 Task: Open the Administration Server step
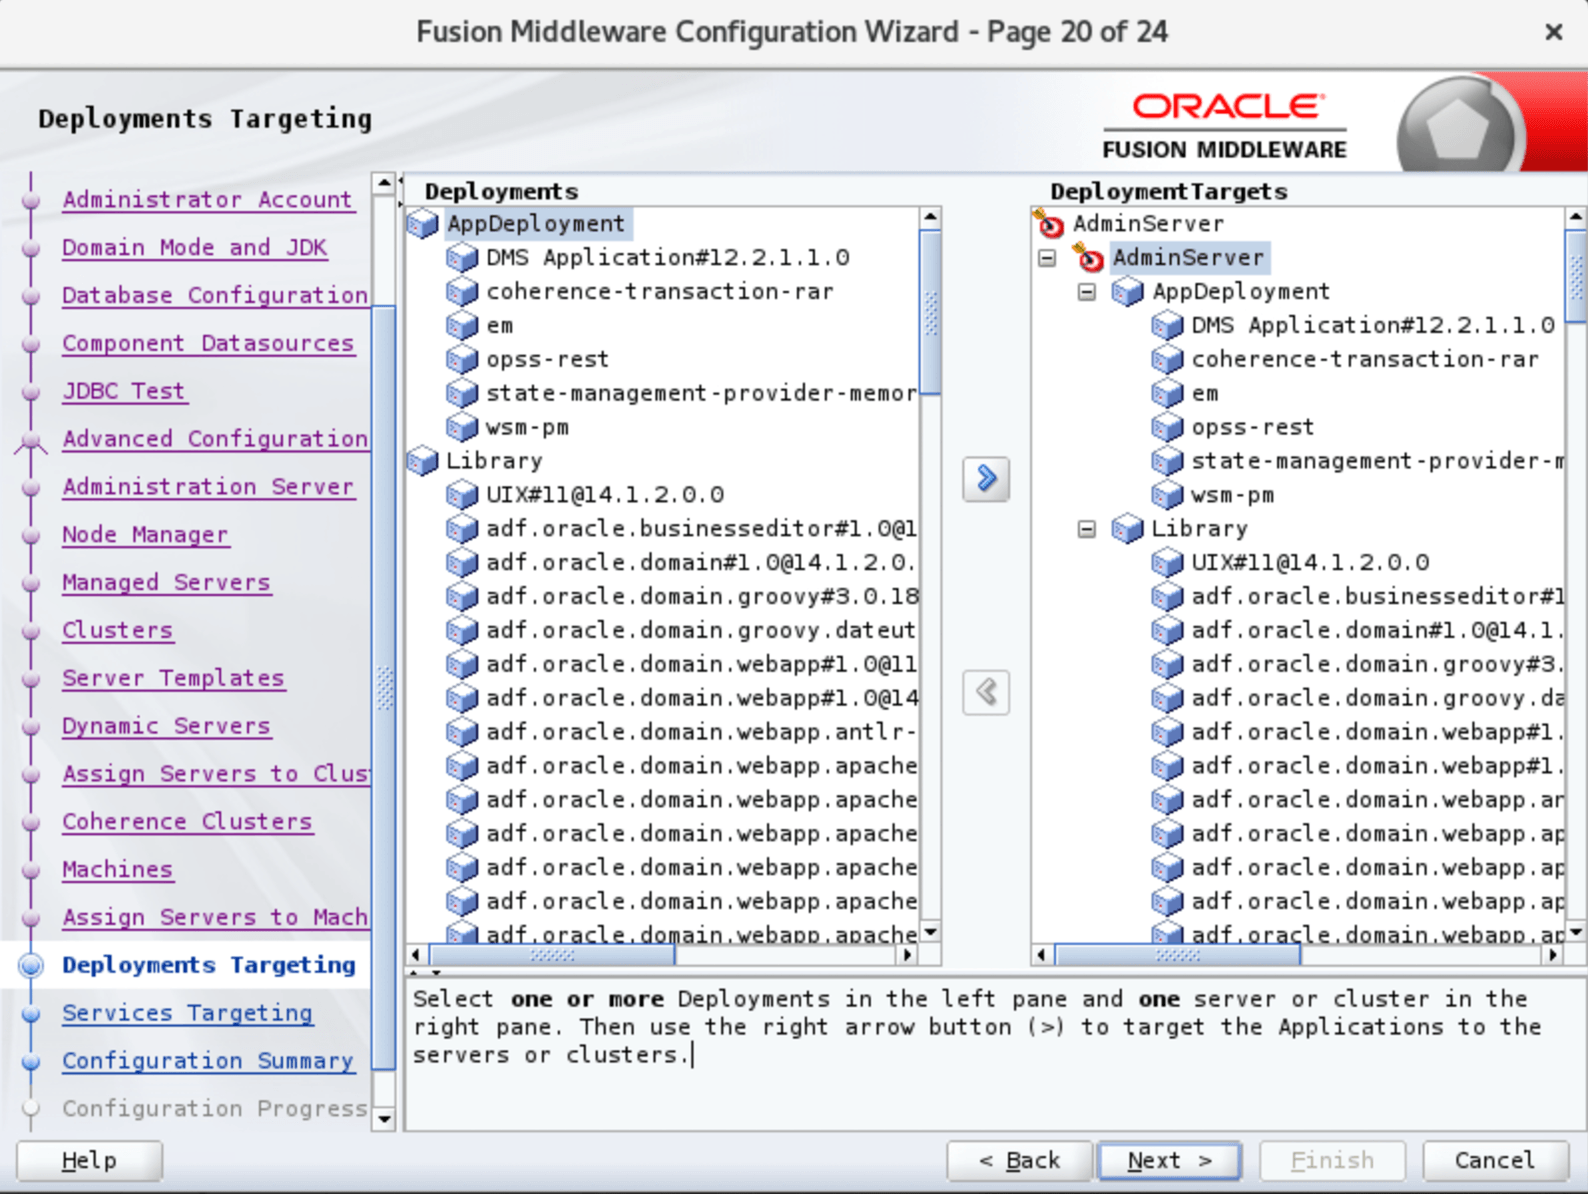tap(208, 487)
